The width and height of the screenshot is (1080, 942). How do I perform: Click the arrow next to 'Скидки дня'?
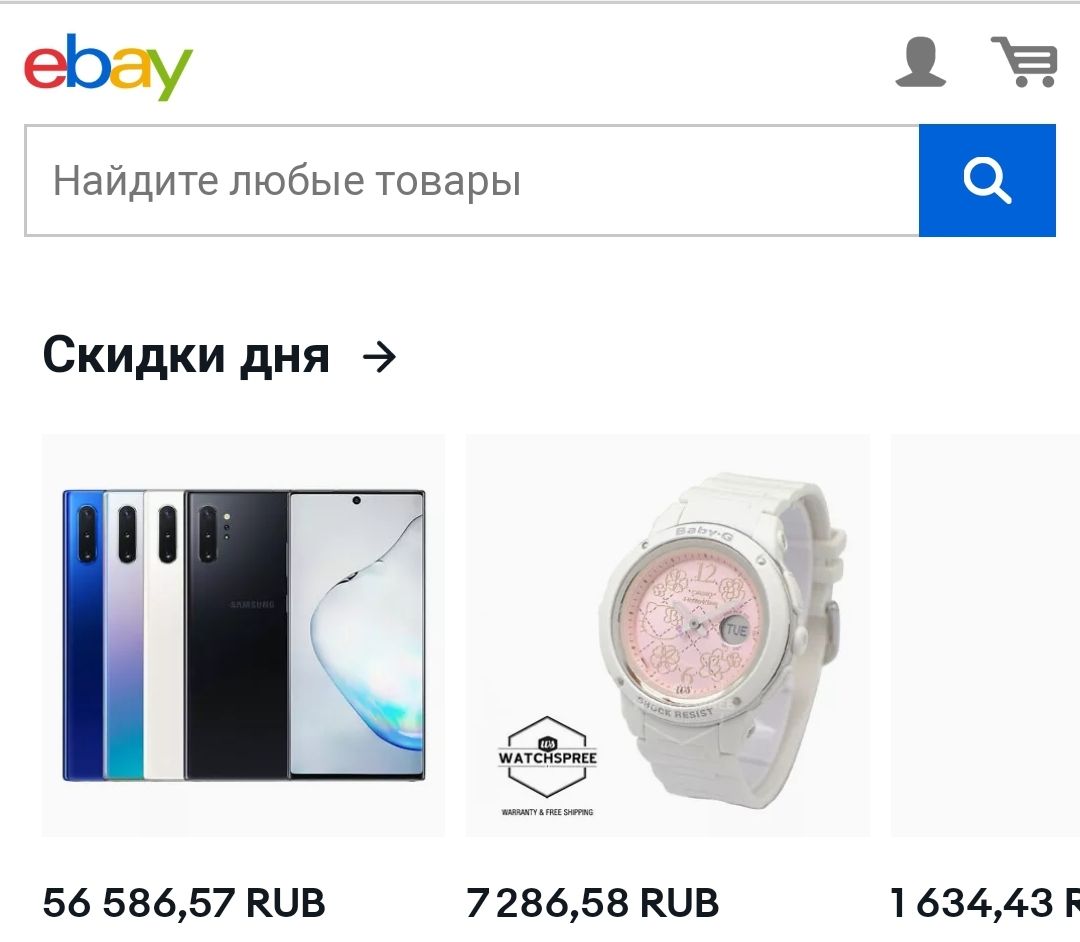(x=380, y=357)
